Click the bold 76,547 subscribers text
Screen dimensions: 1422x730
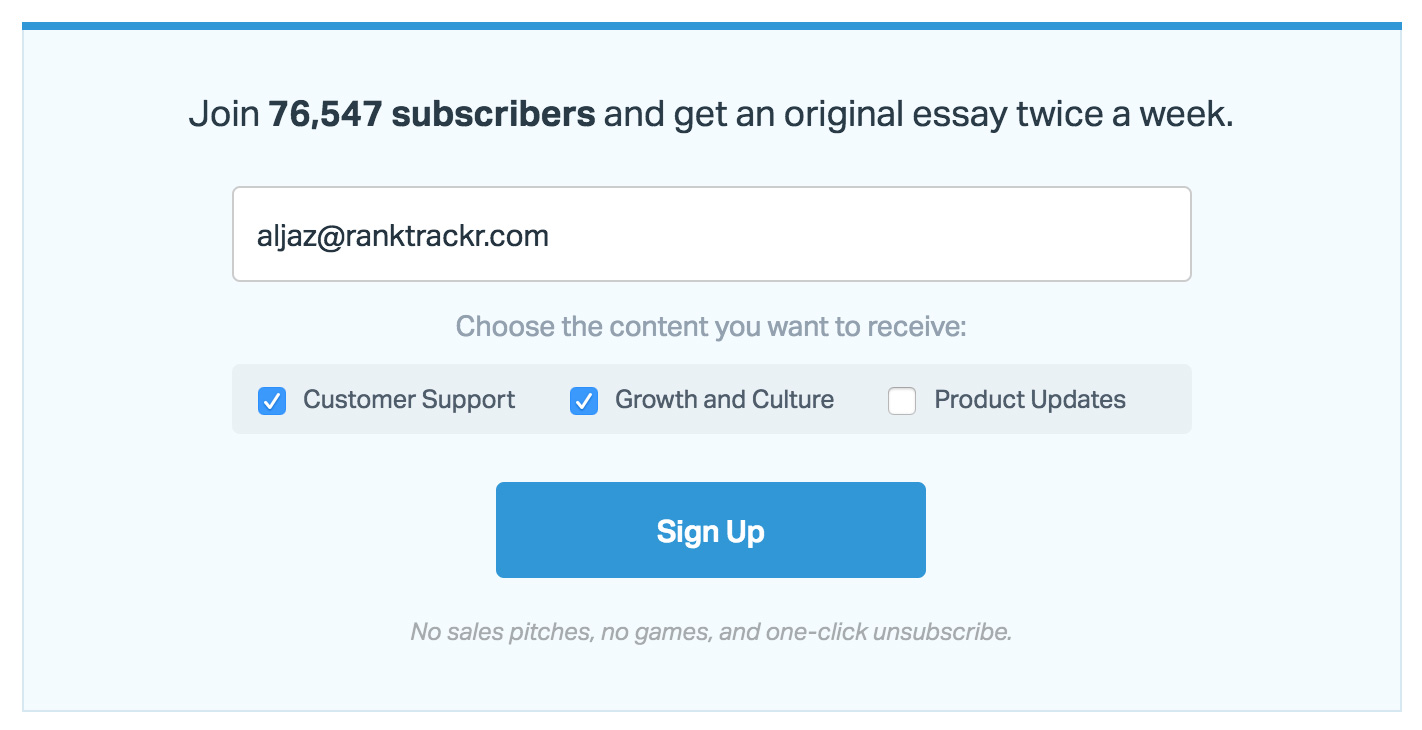point(432,114)
